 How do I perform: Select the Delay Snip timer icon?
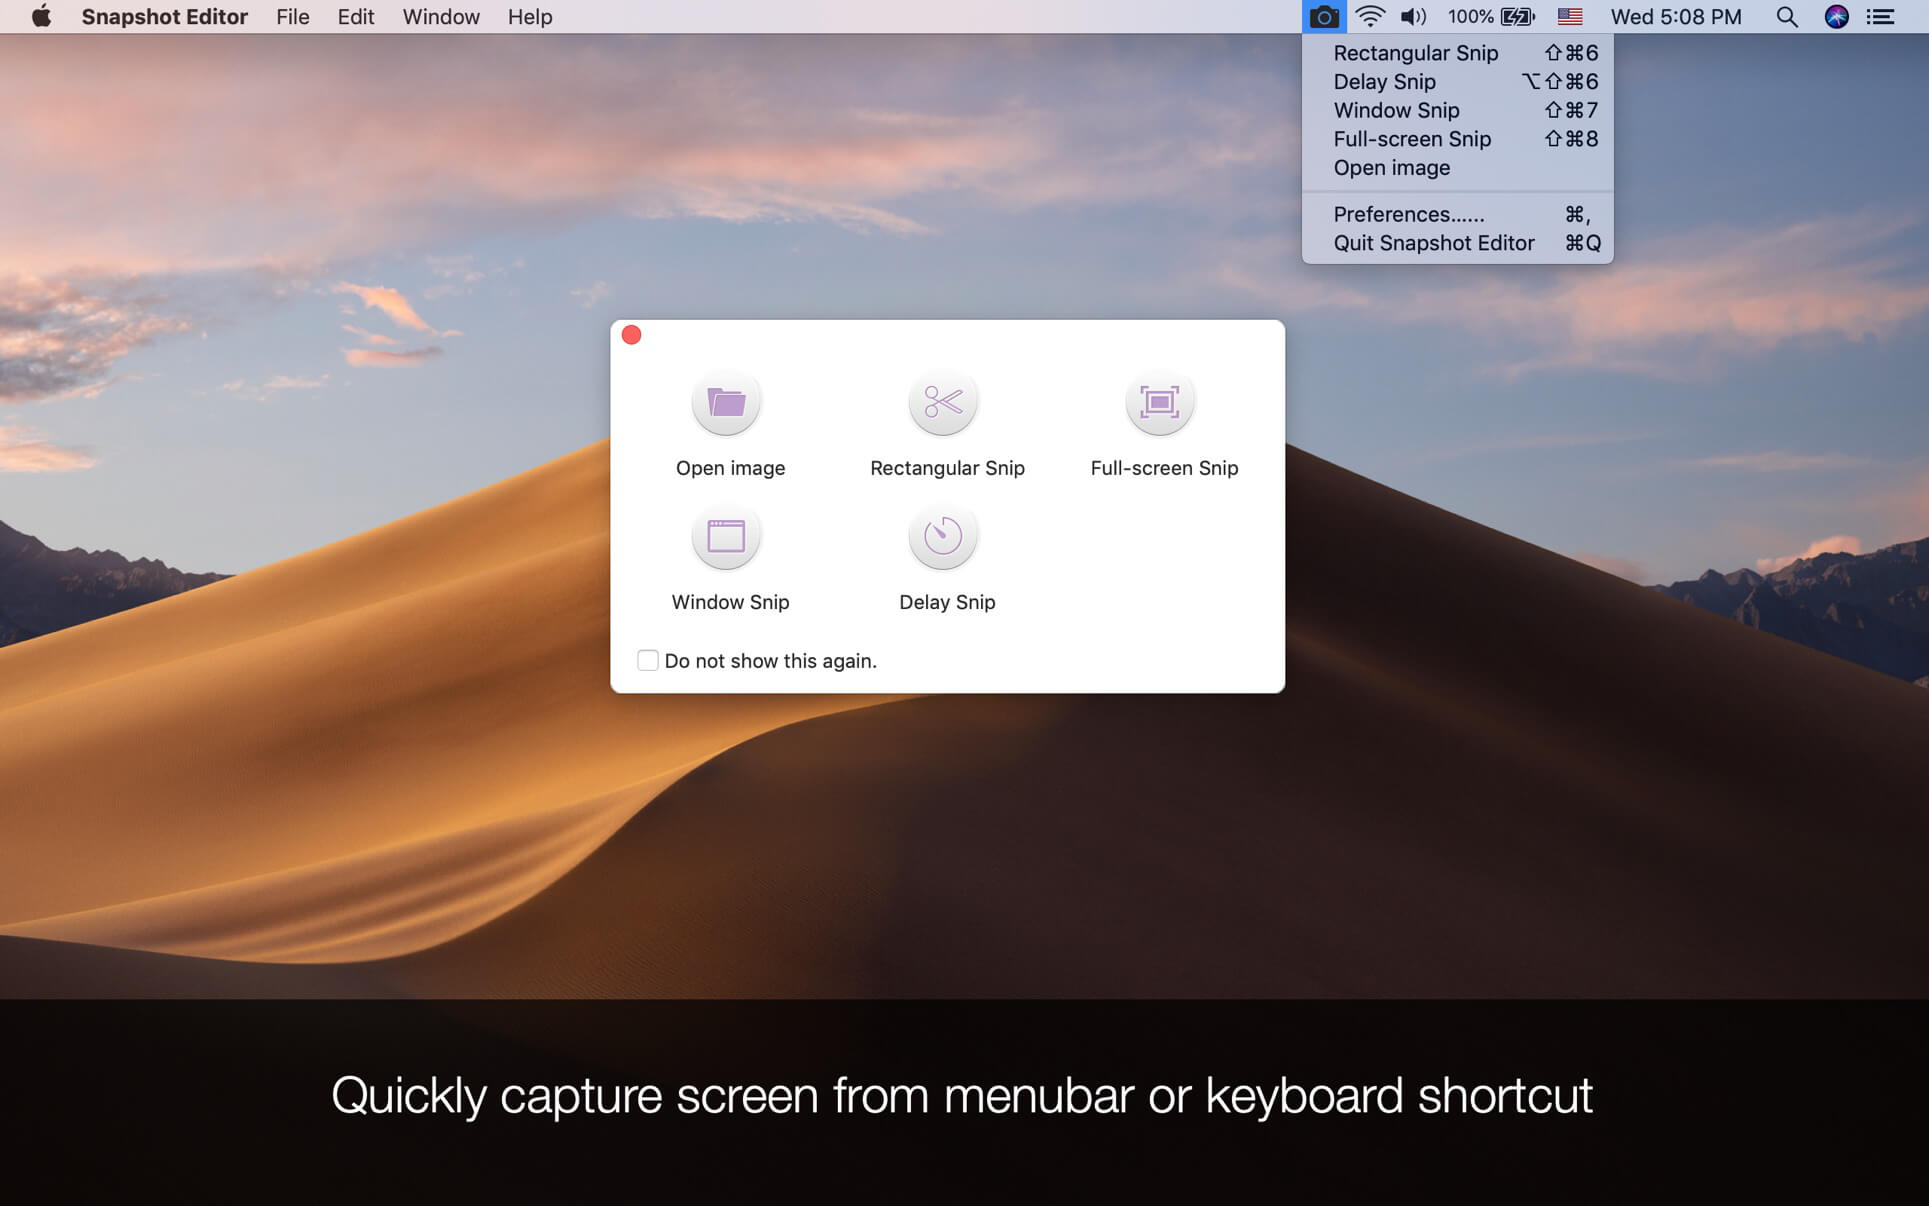(943, 535)
